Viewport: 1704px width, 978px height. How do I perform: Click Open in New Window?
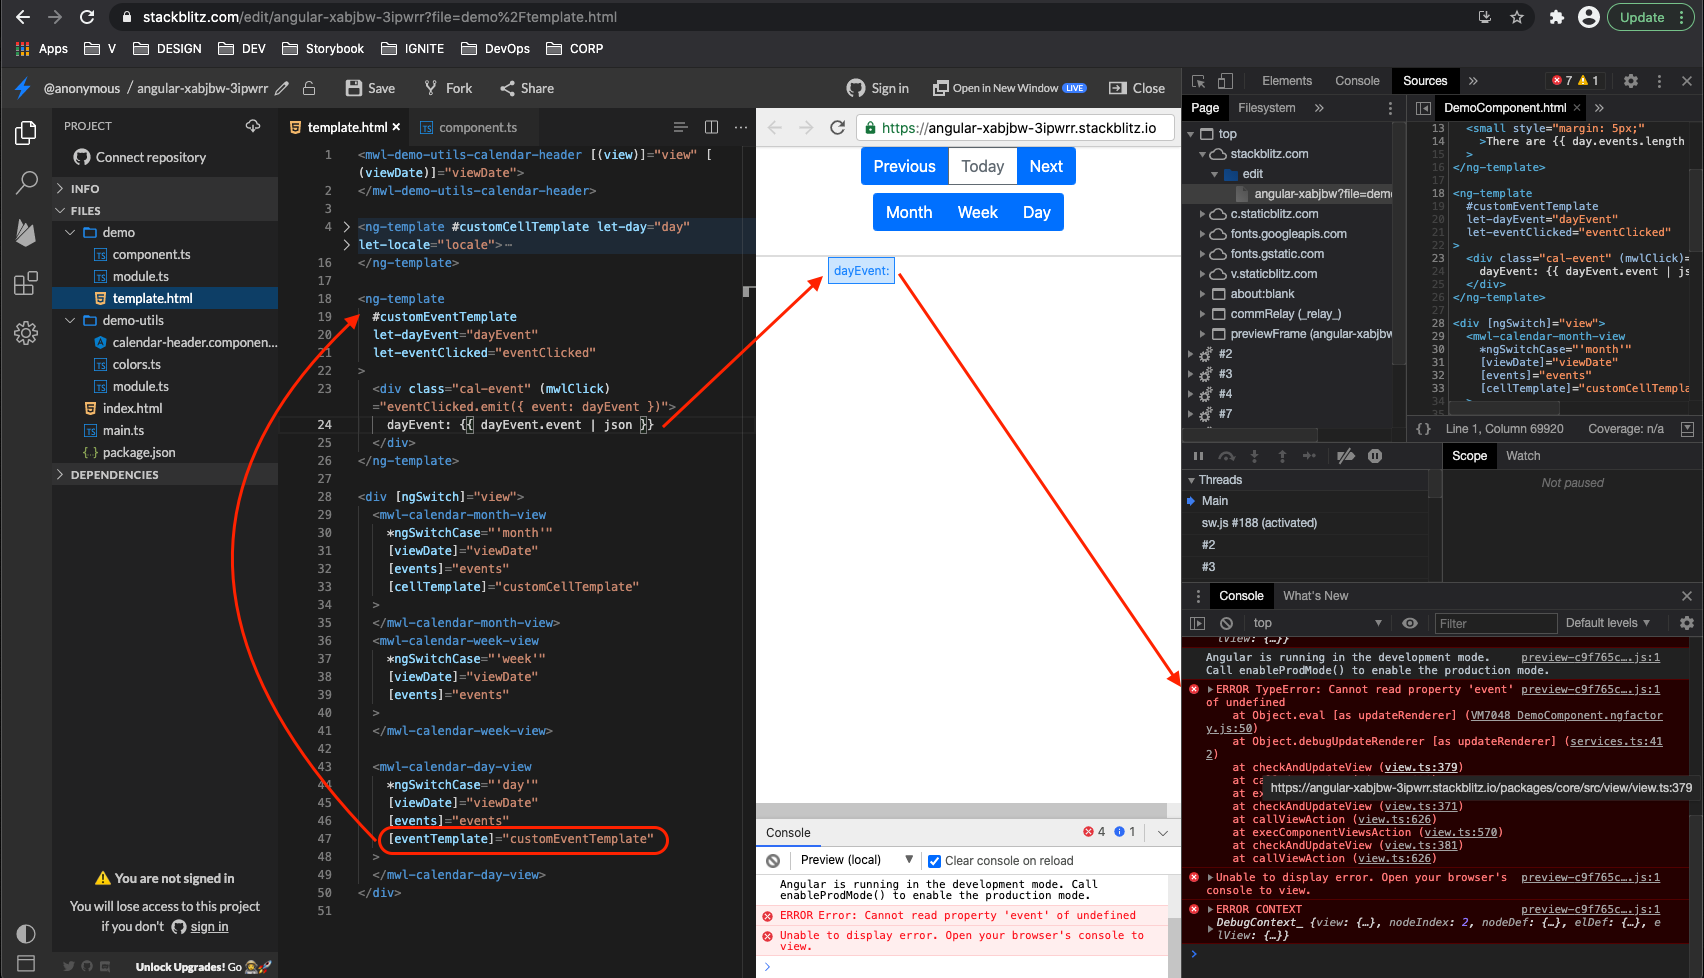pos(1009,88)
